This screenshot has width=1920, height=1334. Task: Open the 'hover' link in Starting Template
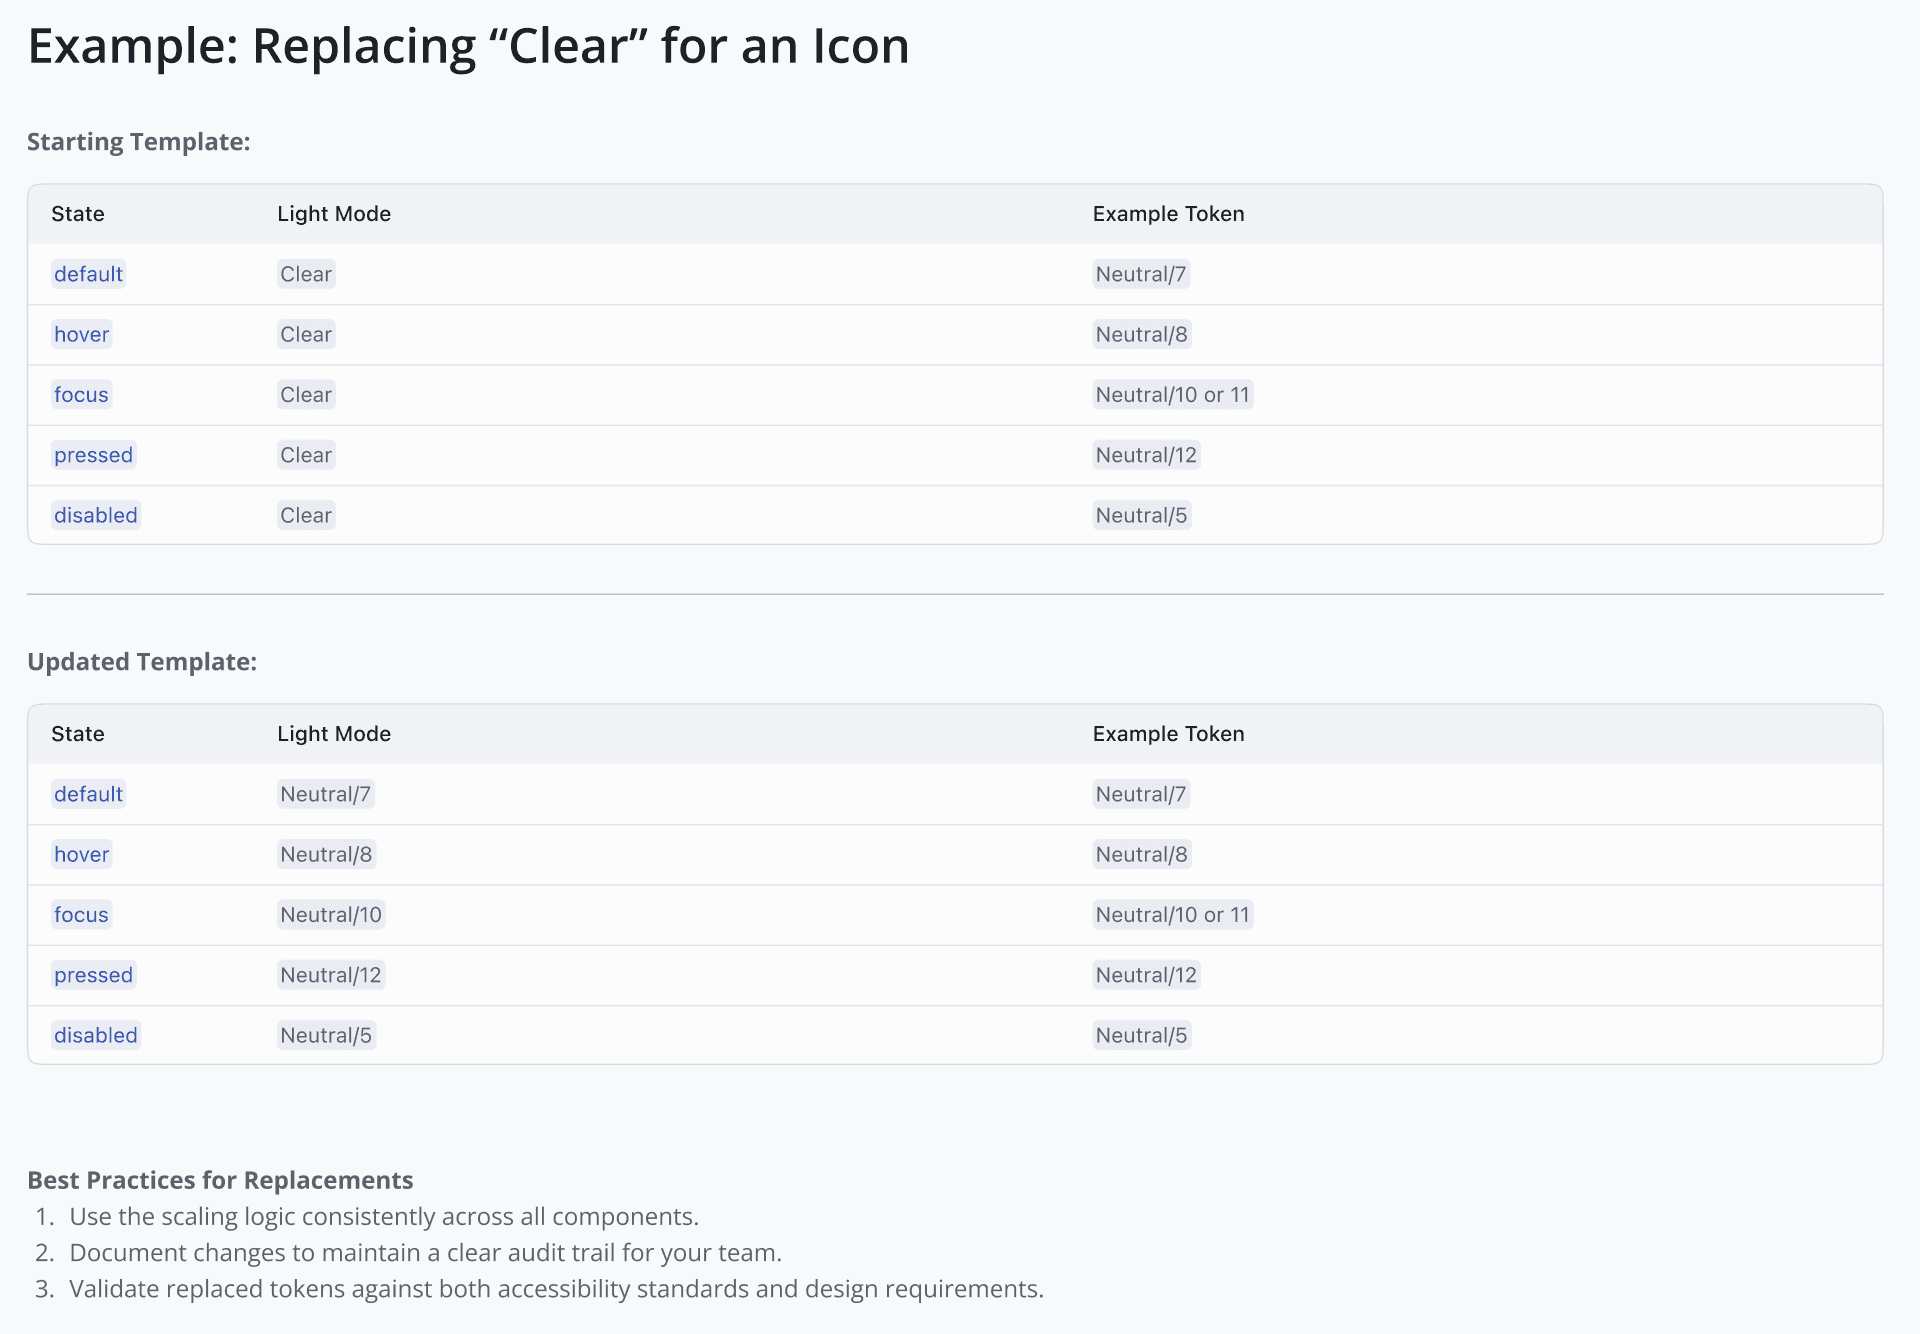81,334
